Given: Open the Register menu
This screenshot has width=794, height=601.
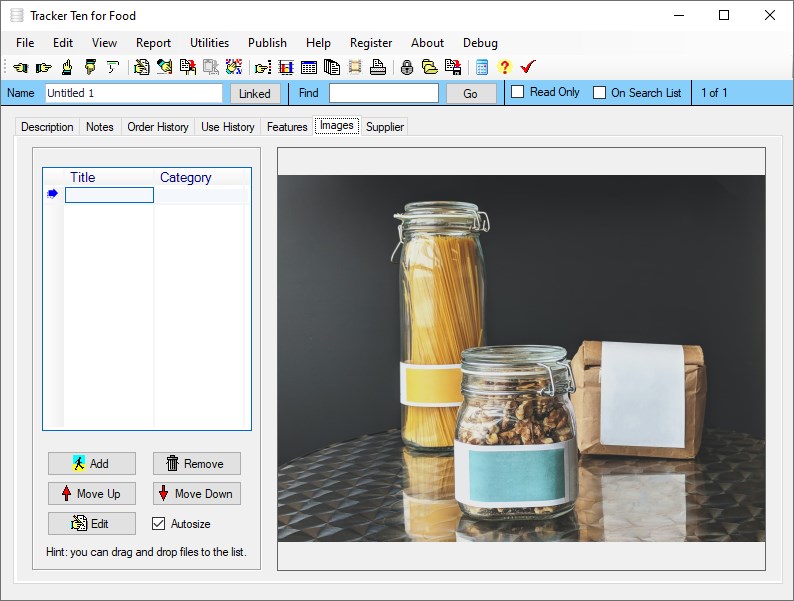Looking at the screenshot, I should coord(371,43).
